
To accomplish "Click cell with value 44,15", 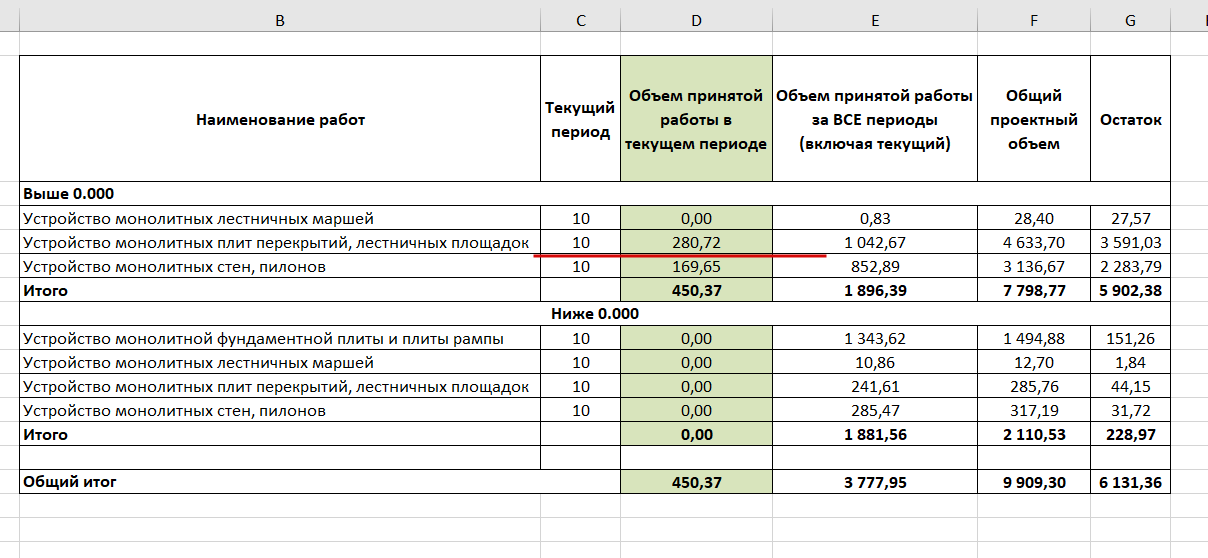I will click(x=1130, y=387).
